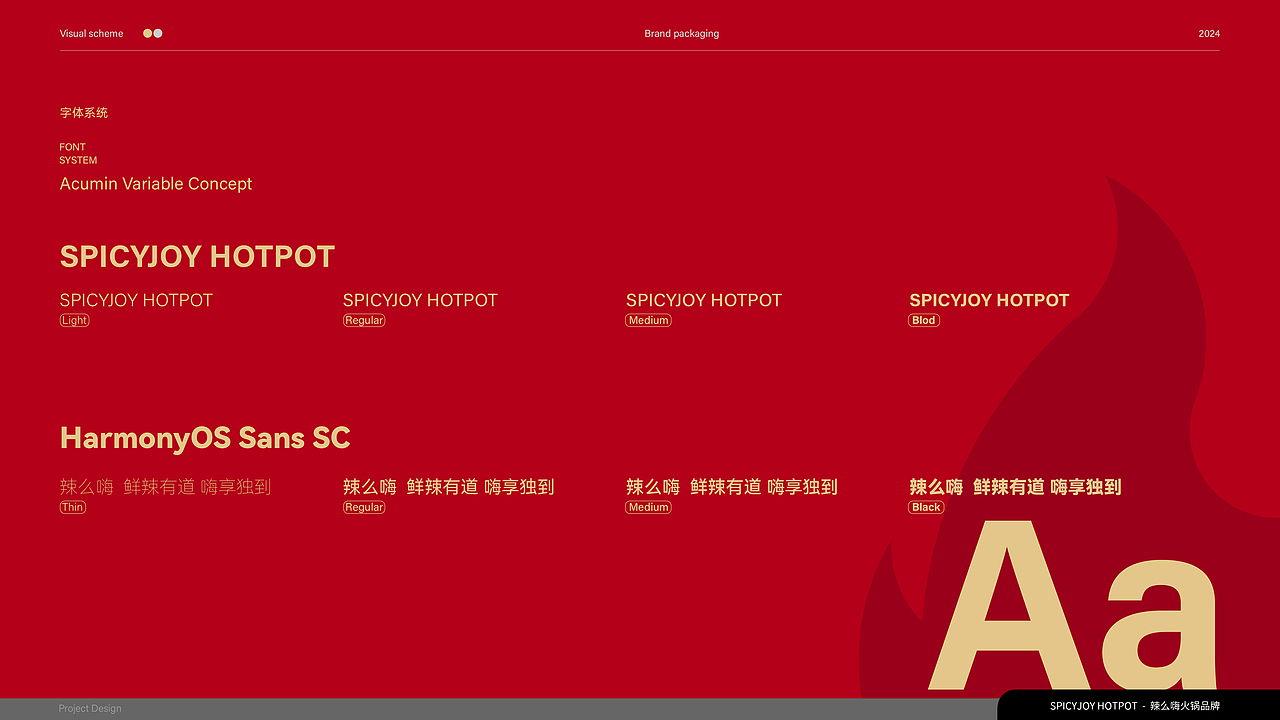Click the Chinese slogan above Black tag

[x=1015, y=487]
